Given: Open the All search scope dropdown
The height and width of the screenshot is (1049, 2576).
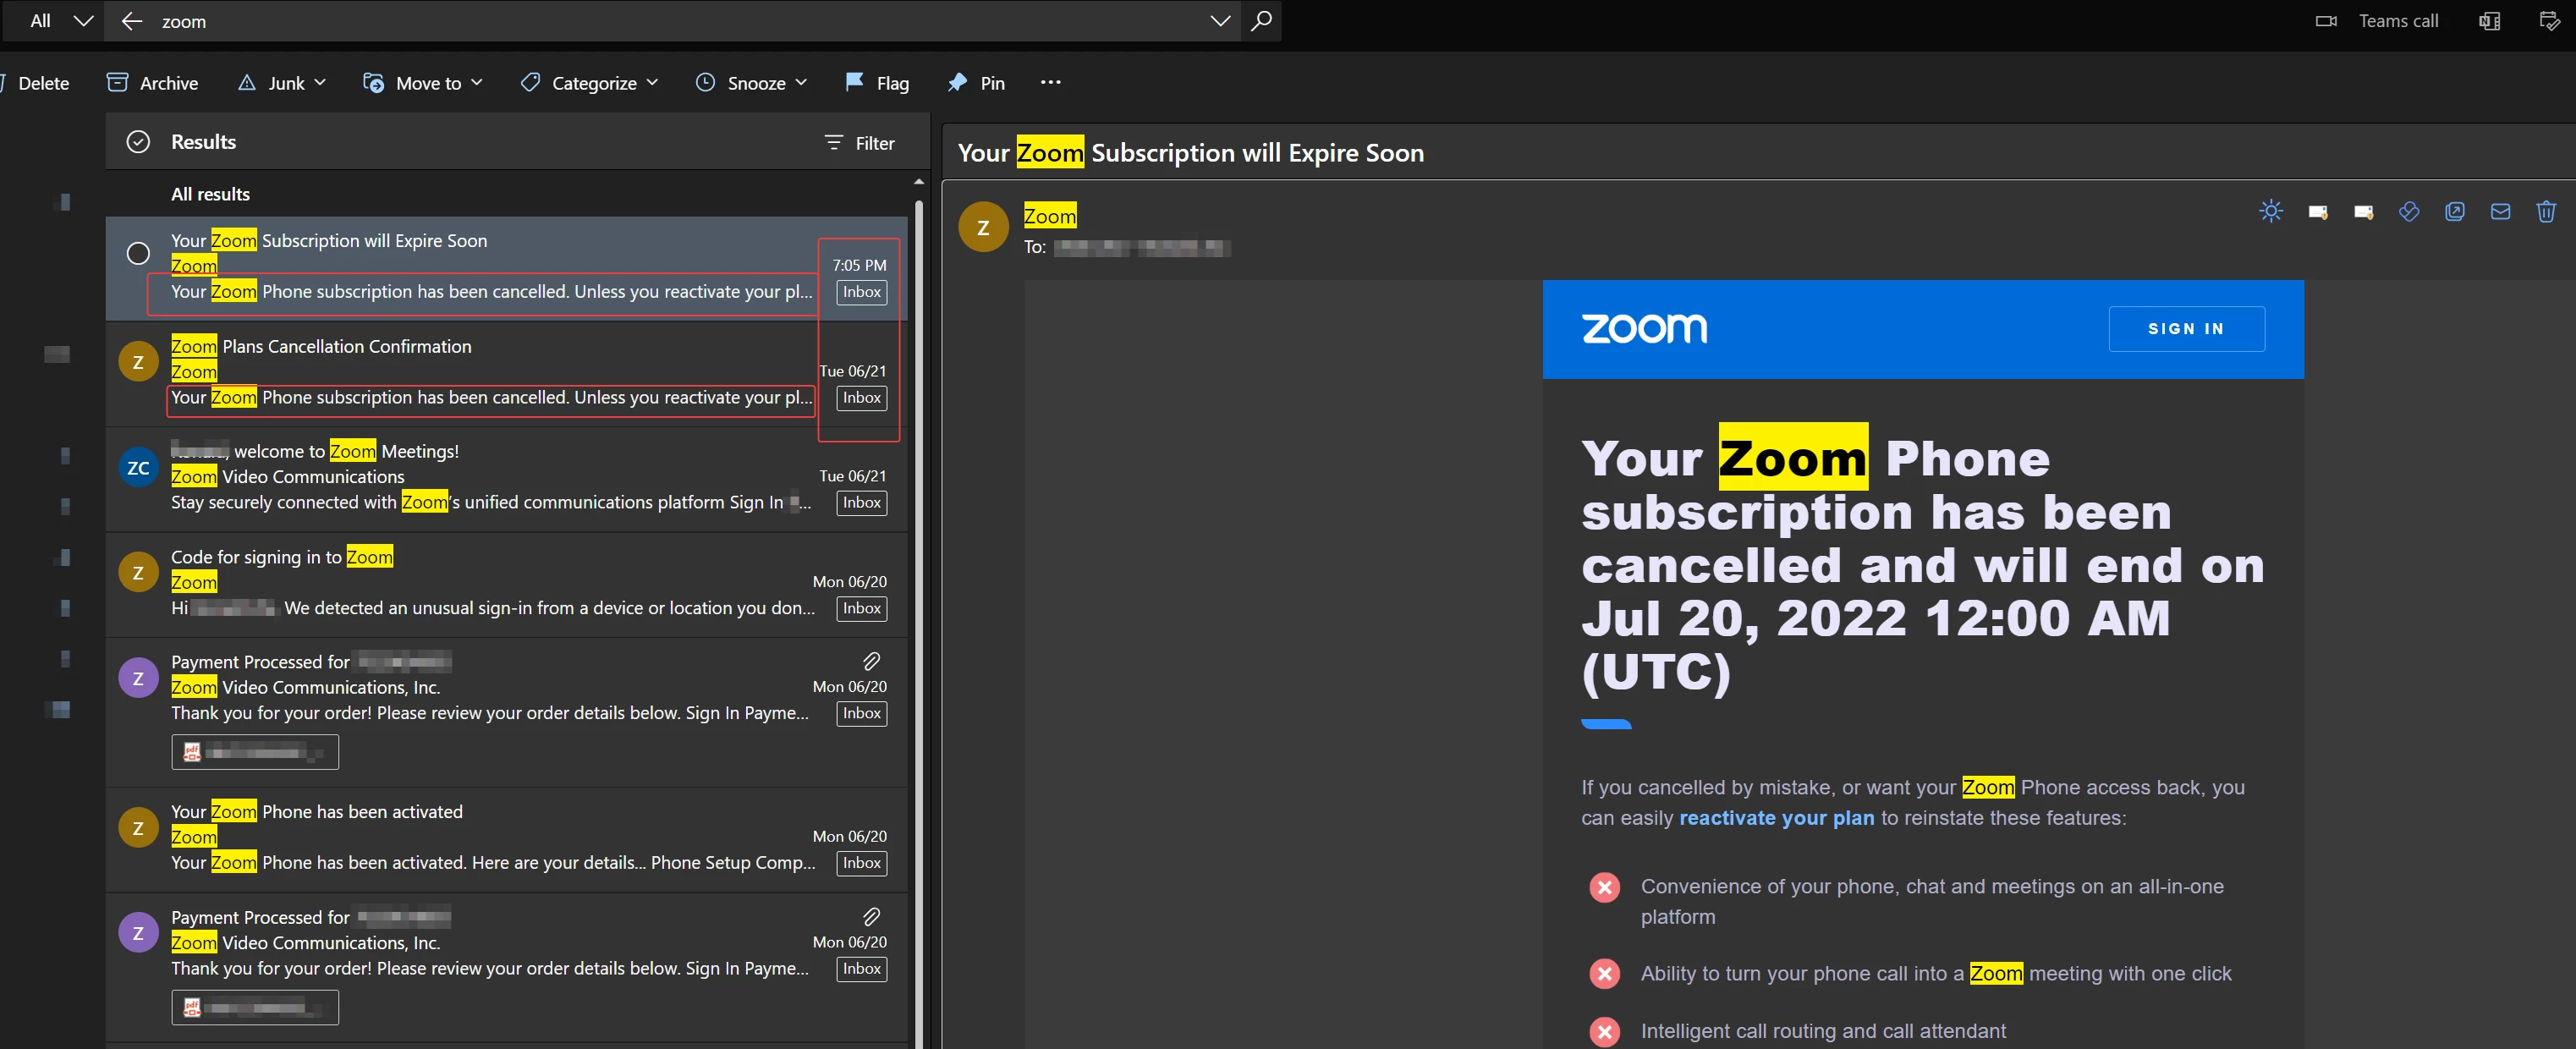Looking at the screenshot, I should pyautogui.click(x=60, y=21).
